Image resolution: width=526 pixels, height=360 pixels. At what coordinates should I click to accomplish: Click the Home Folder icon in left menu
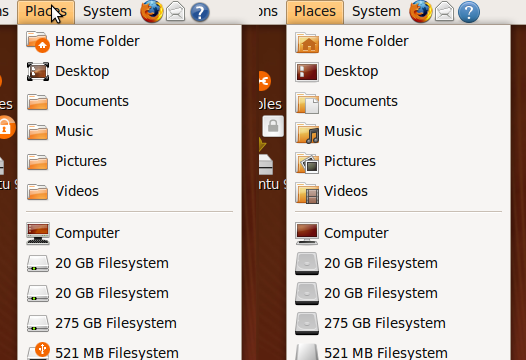[38, 42]
